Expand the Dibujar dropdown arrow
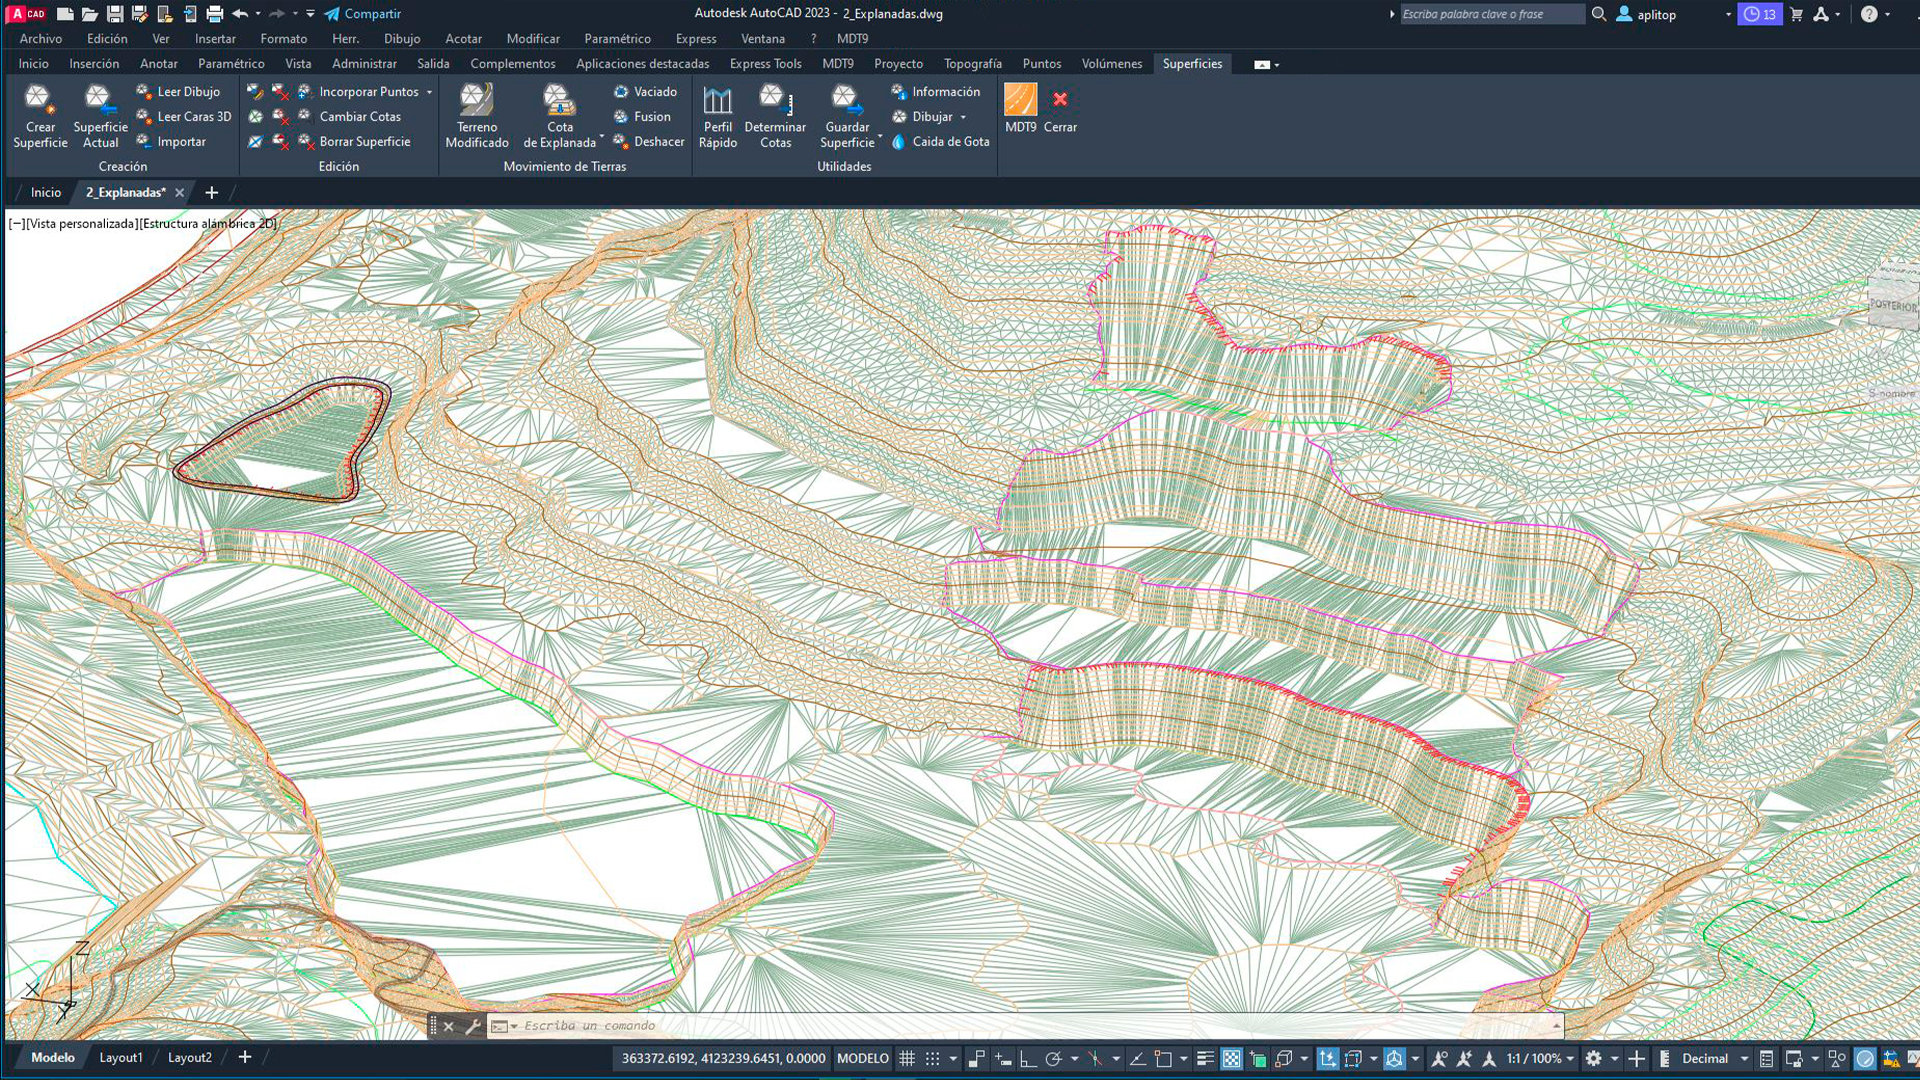Viewport: 1920px width, 1080px height. click(963, 117)
